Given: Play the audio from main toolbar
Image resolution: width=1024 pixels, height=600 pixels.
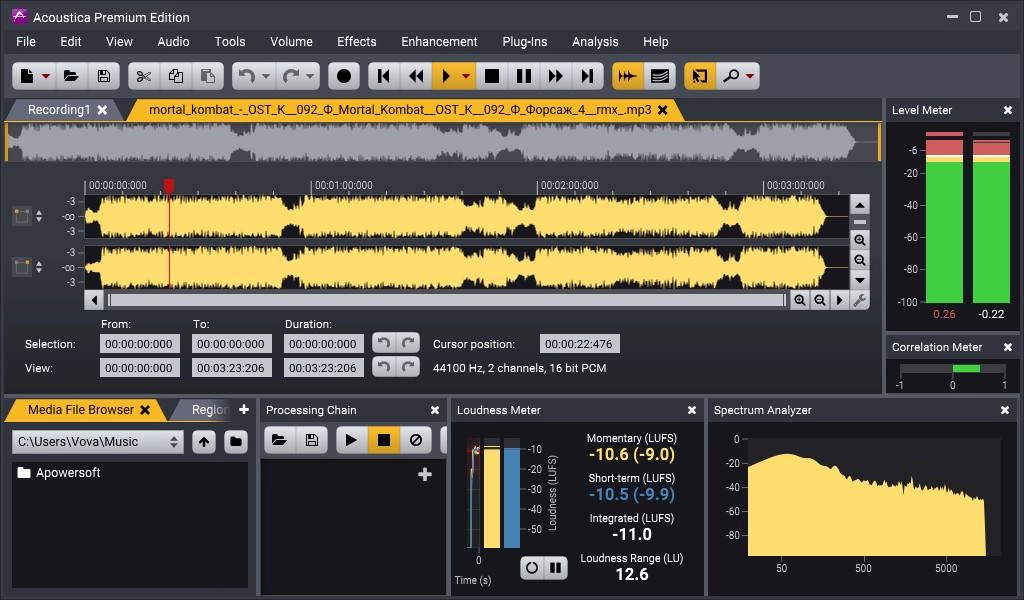Looking at the screenshot, I should click(x=446, y=76).
